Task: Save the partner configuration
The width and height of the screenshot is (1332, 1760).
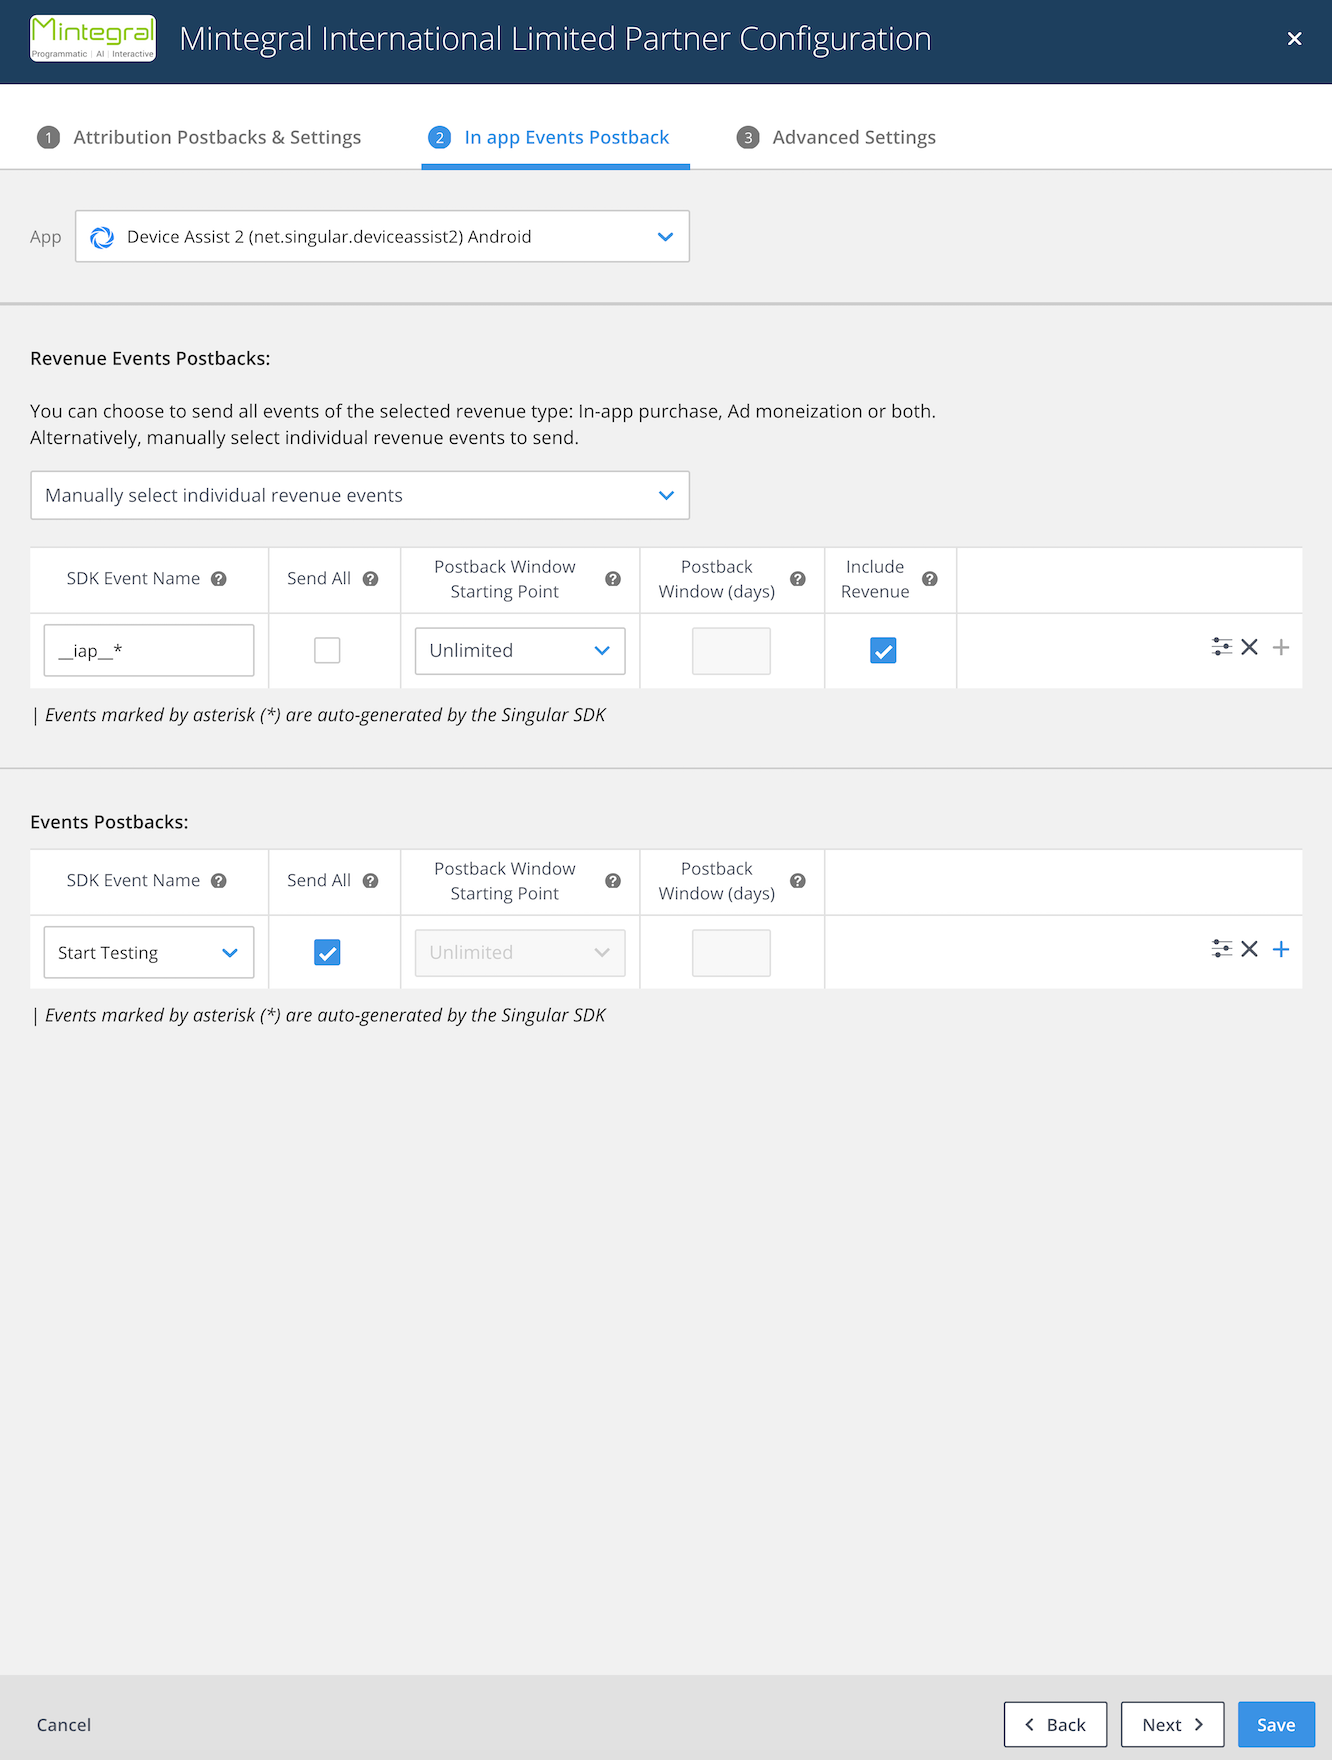Action: click(1276, 1724)
